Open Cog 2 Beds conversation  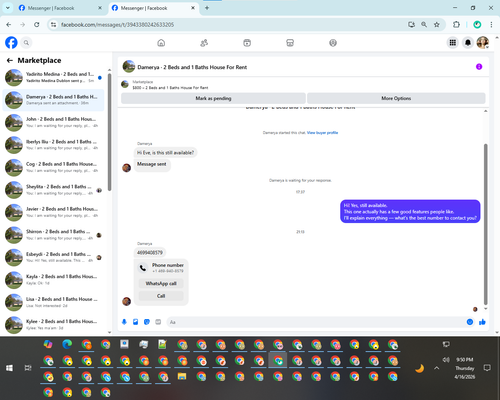click(53, 167)
